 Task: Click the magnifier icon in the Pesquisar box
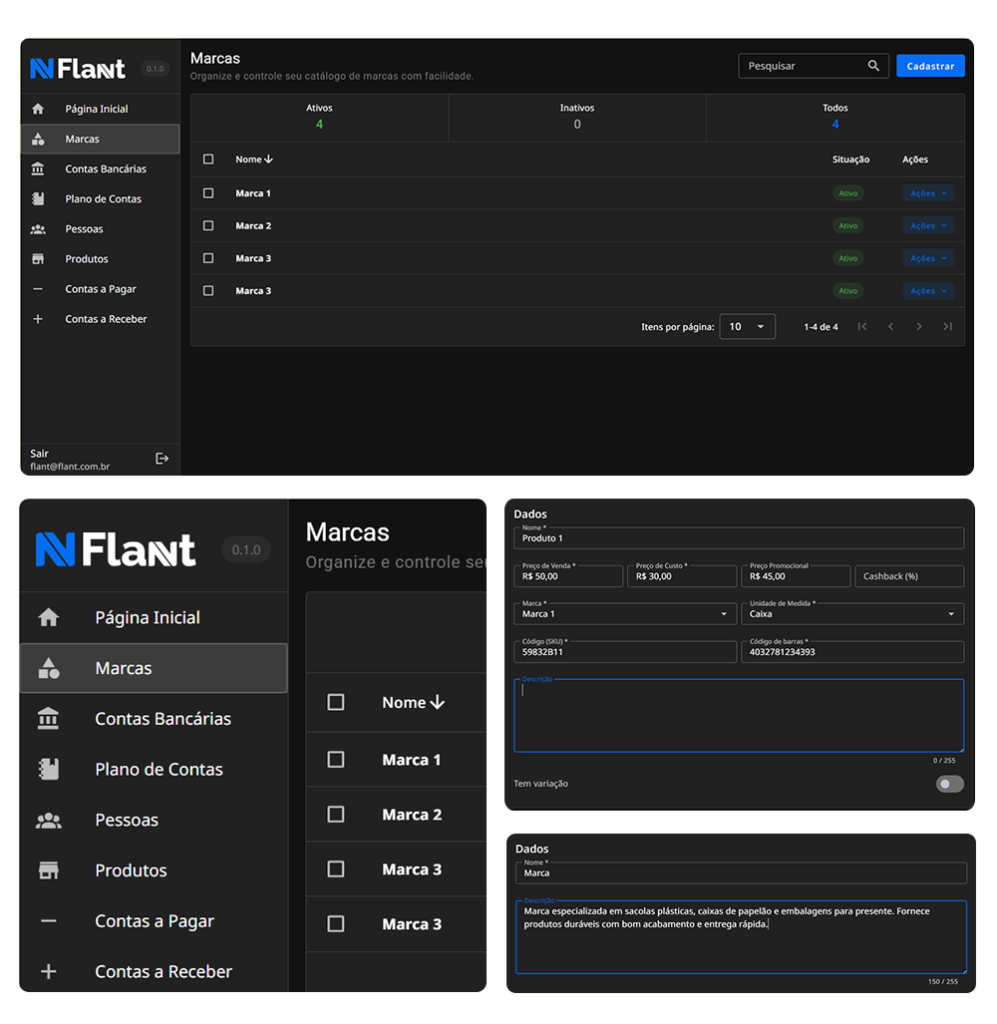[873, 66]
